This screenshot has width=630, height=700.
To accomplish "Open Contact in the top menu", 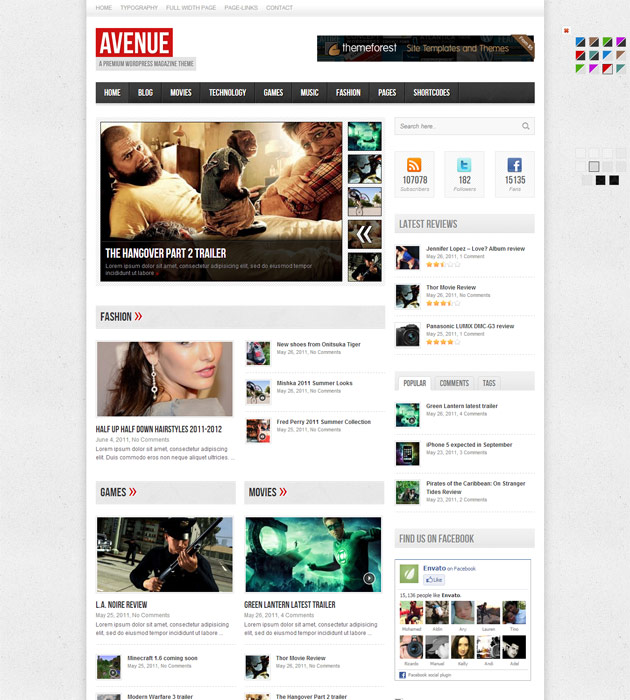I will [280, 8].
